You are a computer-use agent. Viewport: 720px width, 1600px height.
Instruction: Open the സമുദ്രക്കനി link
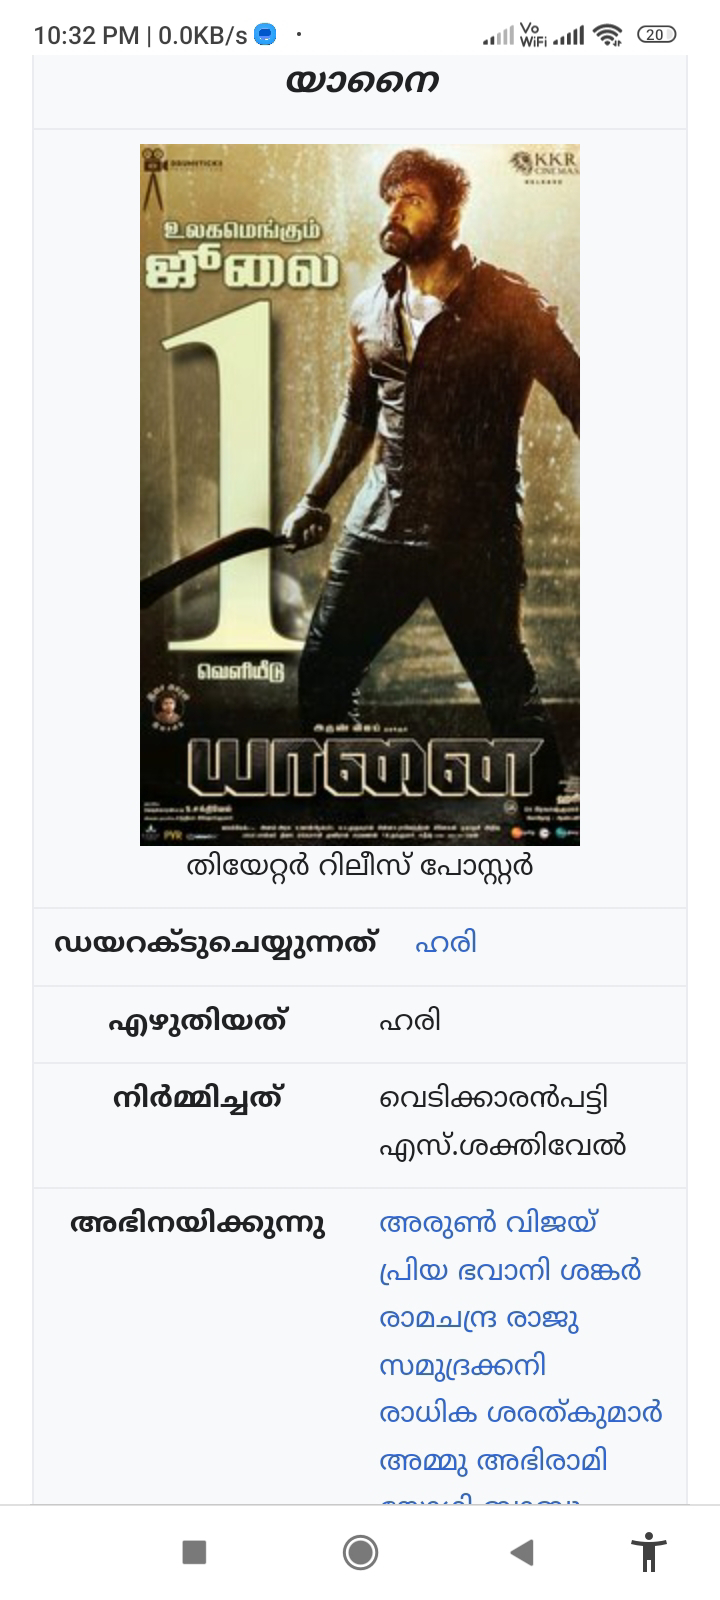coord(463,1366)
